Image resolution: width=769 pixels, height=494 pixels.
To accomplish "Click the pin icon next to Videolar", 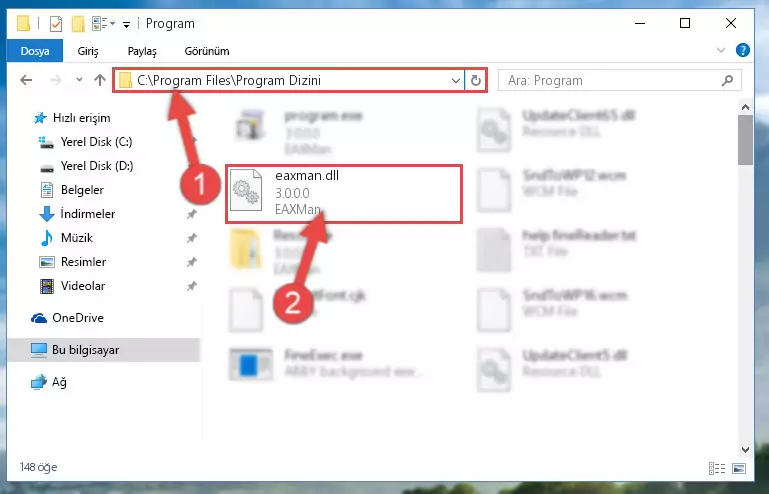I will click(x=191, y=286).
